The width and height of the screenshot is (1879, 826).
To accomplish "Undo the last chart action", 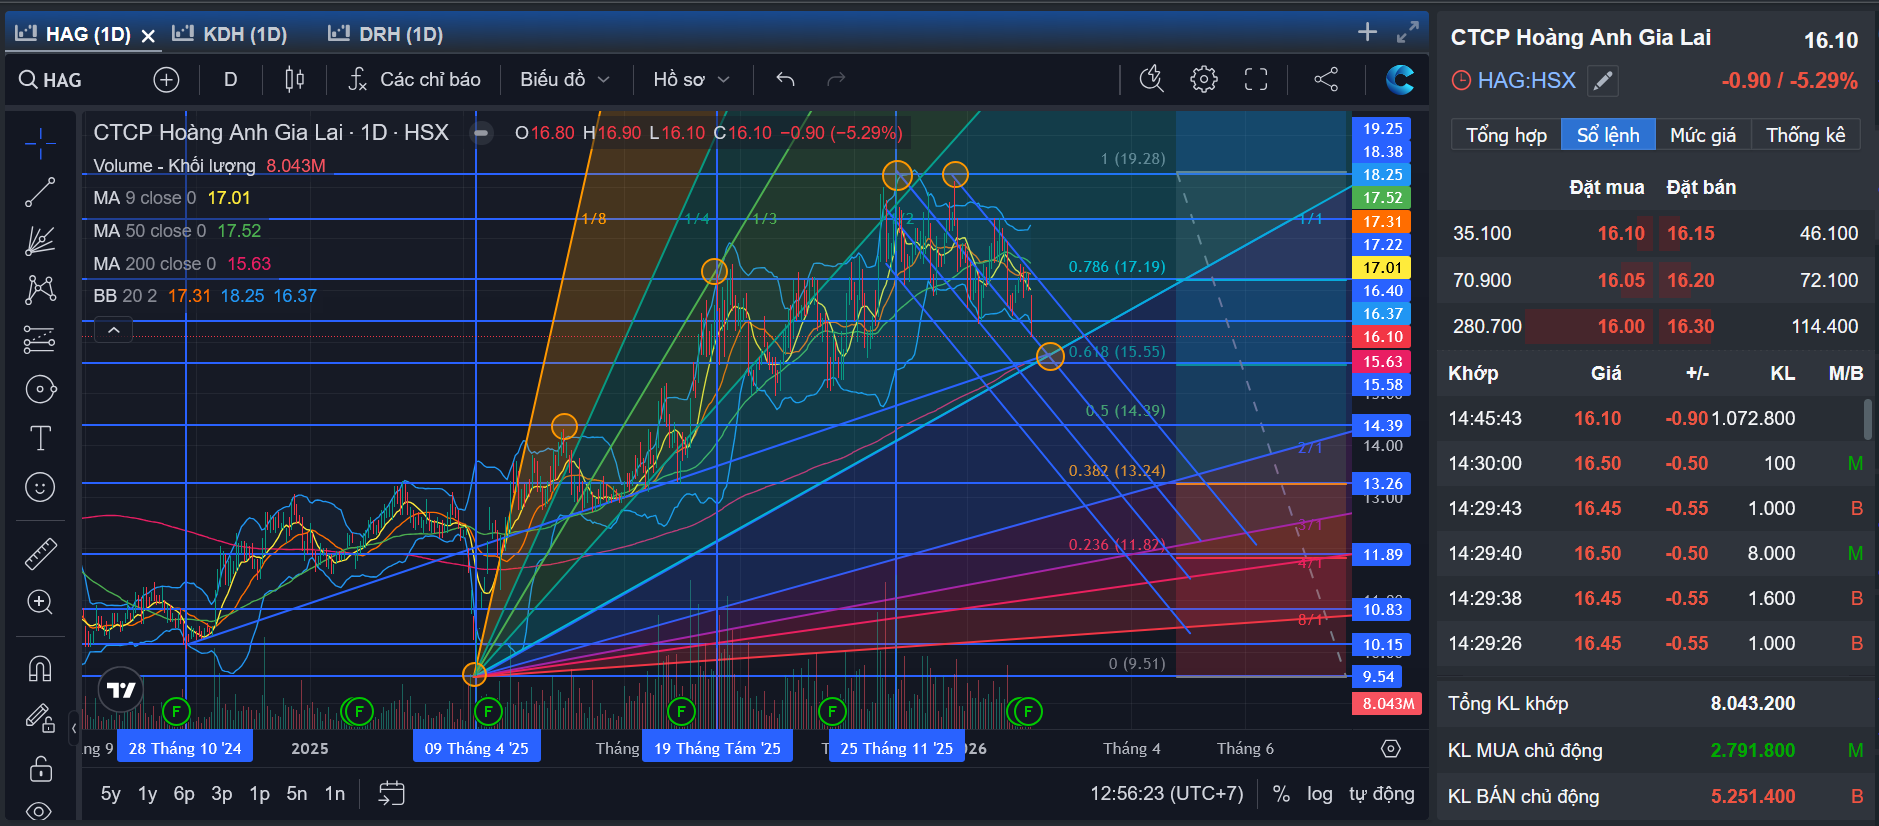I will pyautogui.click(x=786, y=79).
